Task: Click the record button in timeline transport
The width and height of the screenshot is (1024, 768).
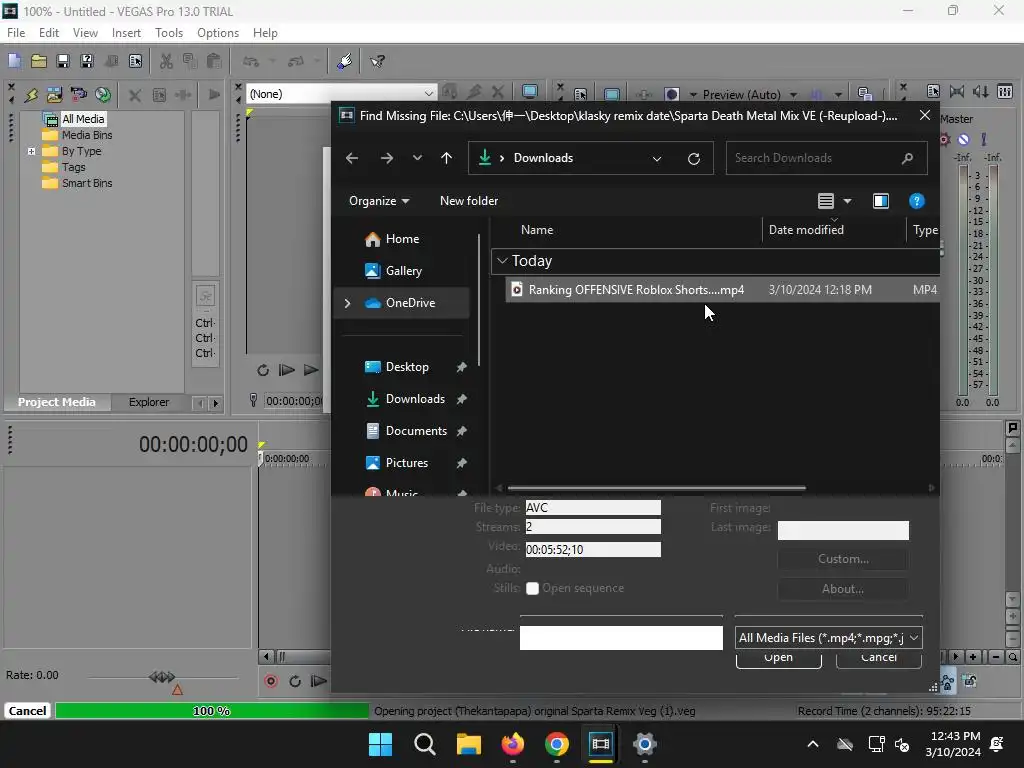Action: coord(271,681)
